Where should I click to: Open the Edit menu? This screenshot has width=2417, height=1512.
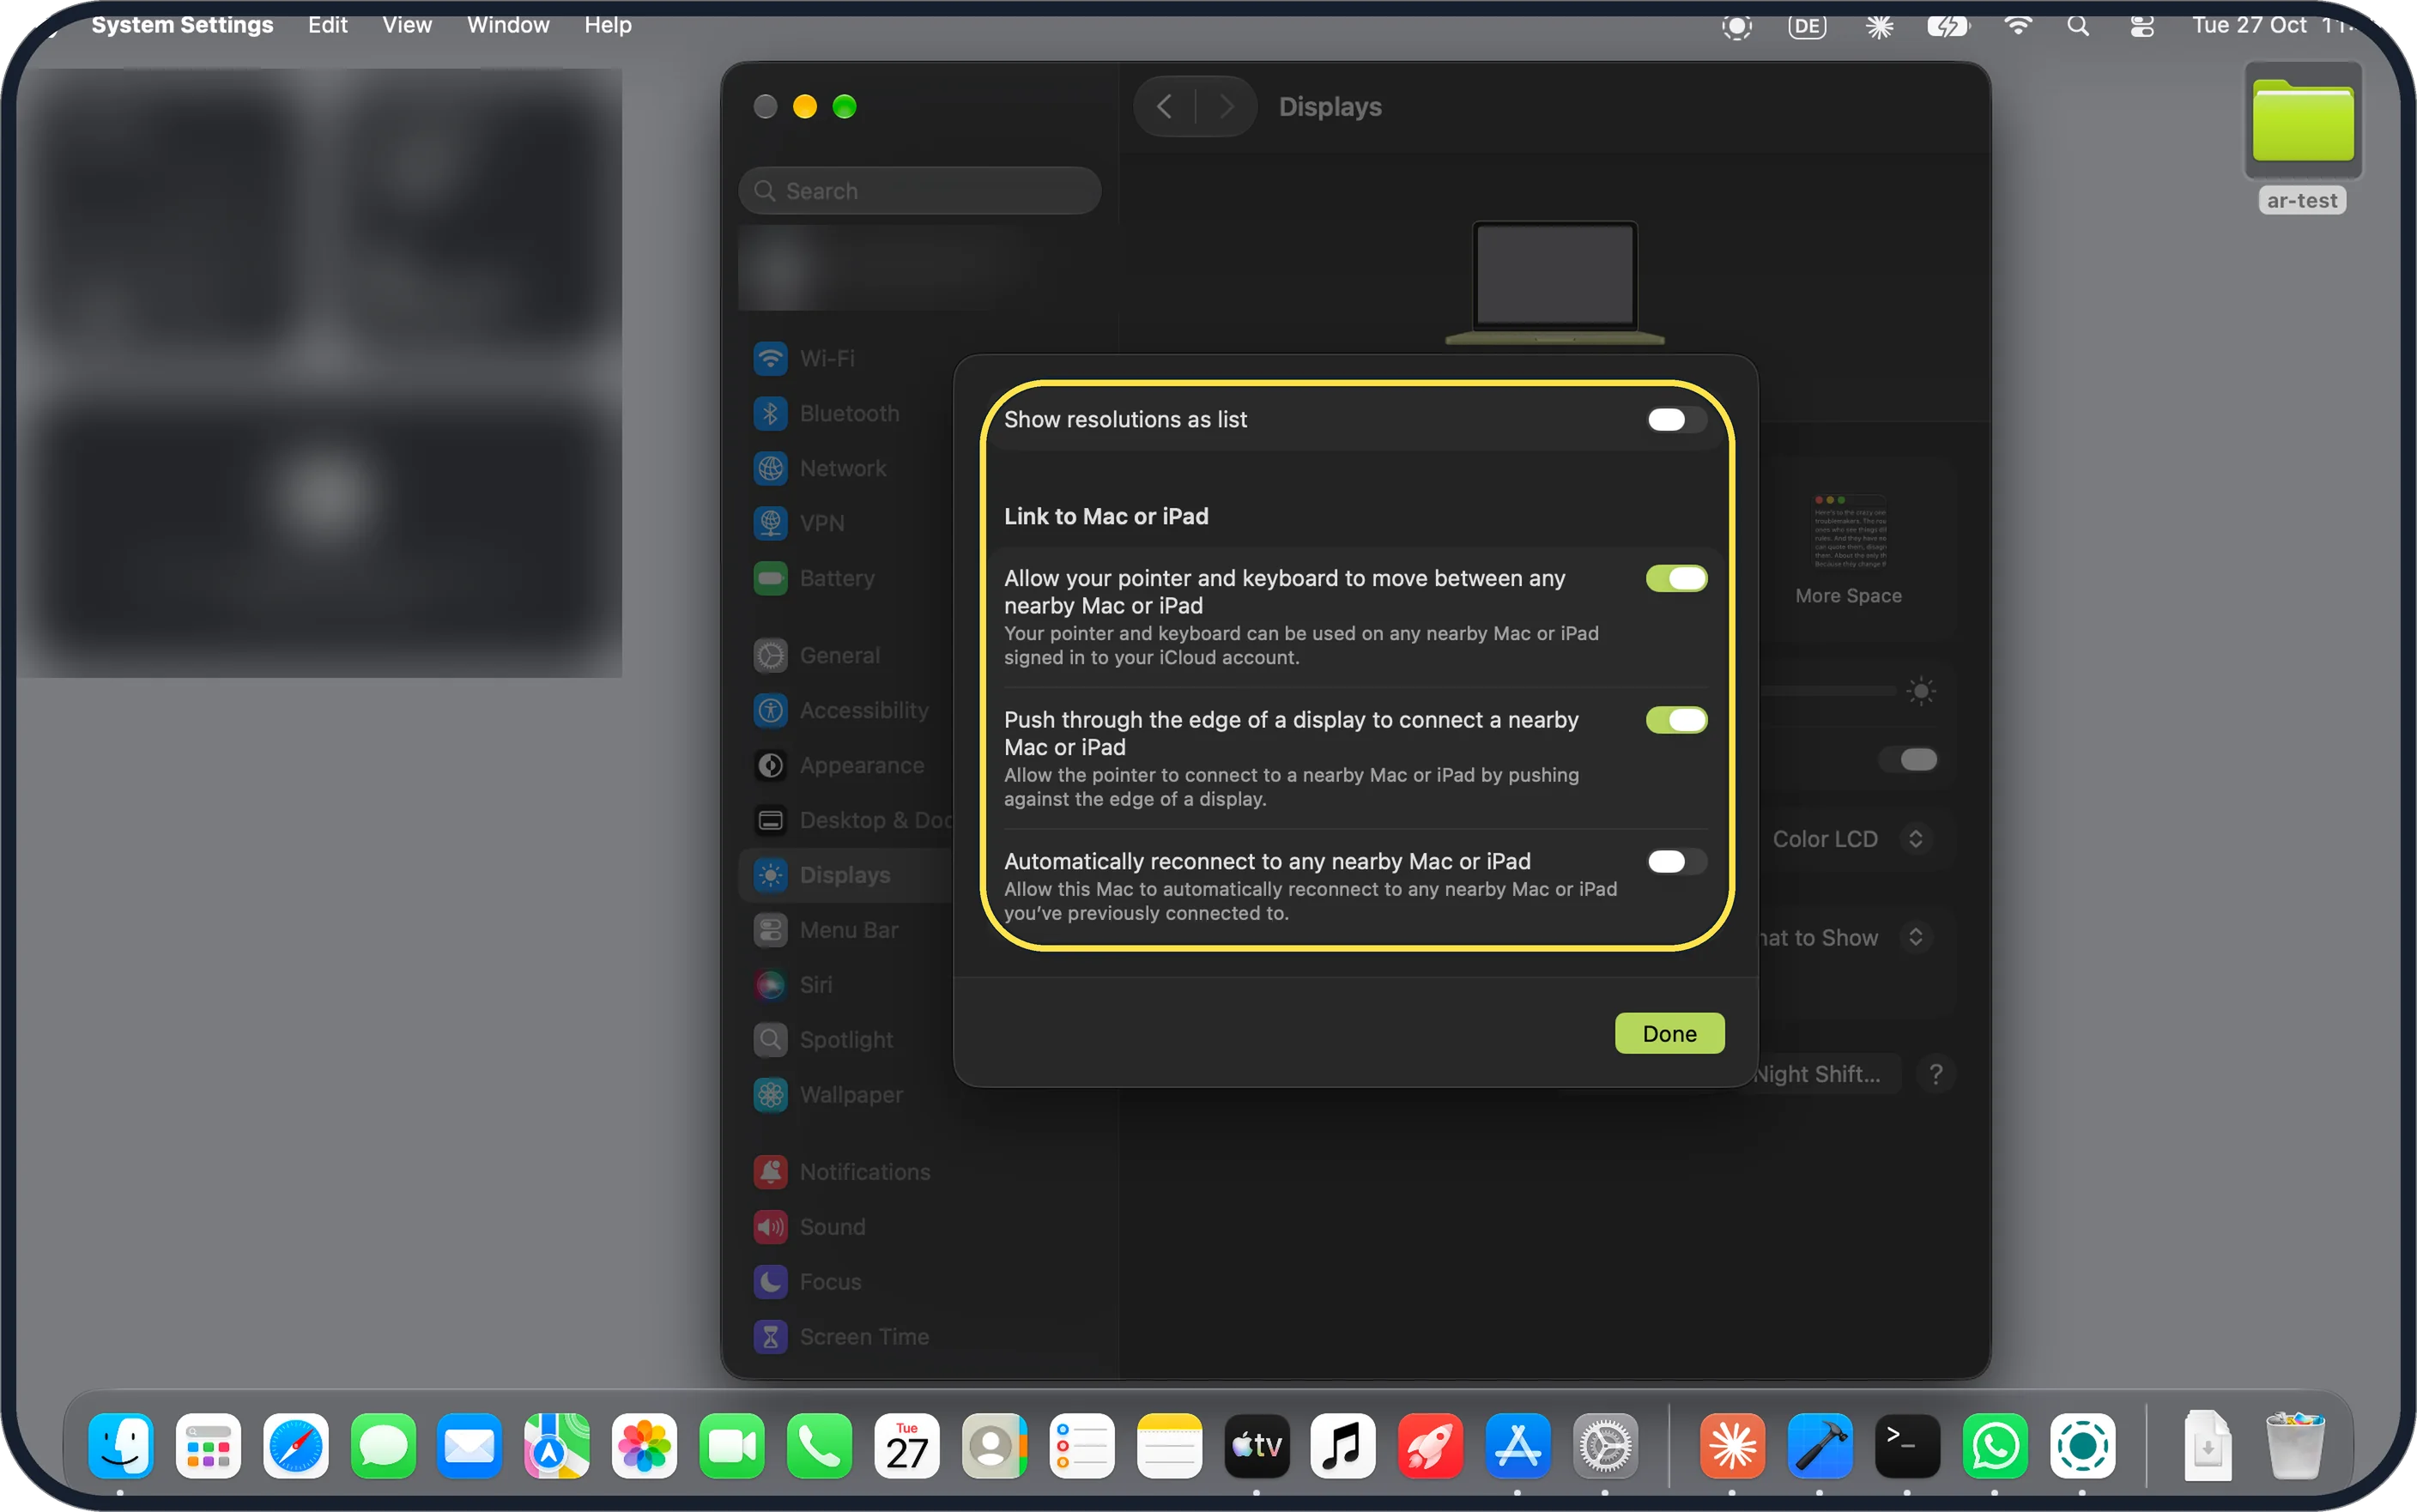click(327, 25)
